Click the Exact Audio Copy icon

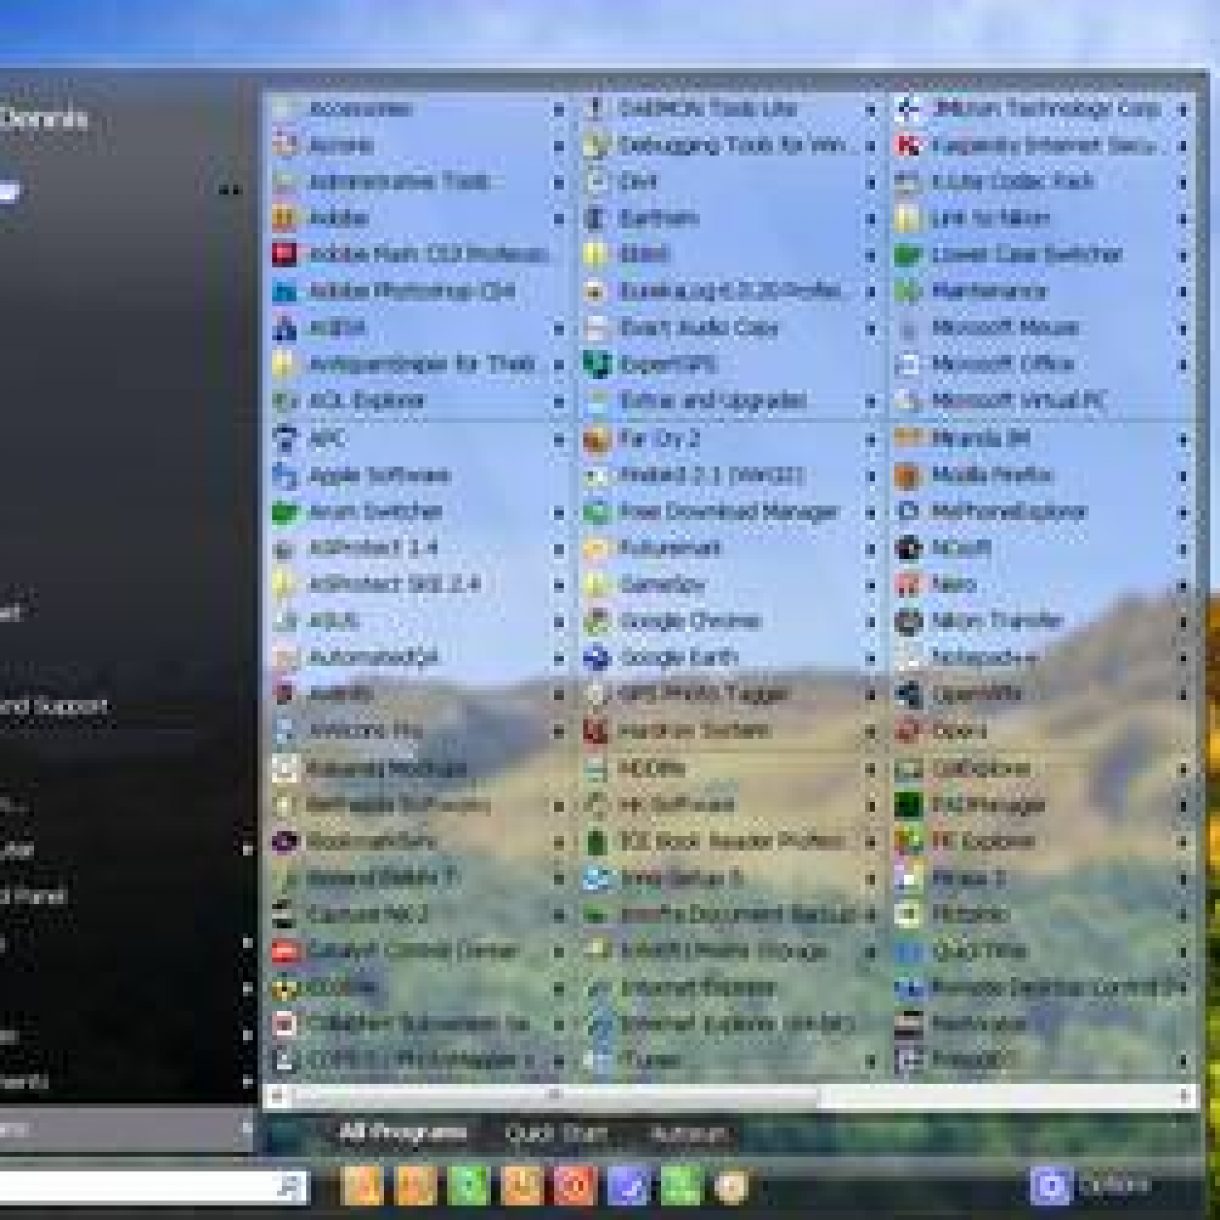596,328
